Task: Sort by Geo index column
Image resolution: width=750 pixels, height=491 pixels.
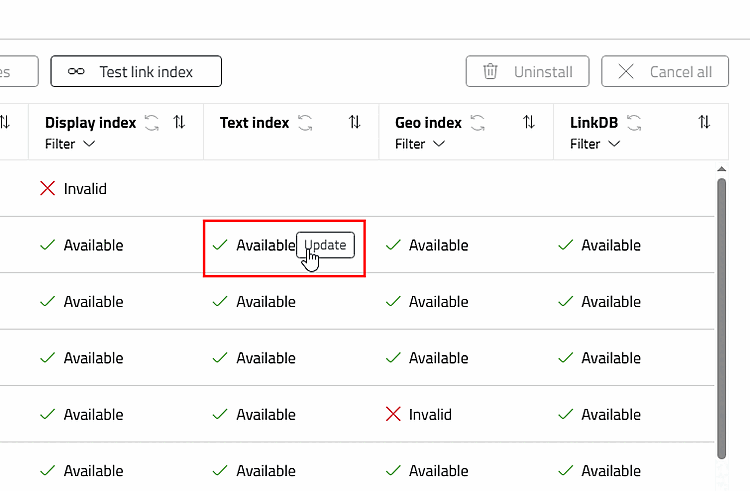Action: (x=529, y=123)
